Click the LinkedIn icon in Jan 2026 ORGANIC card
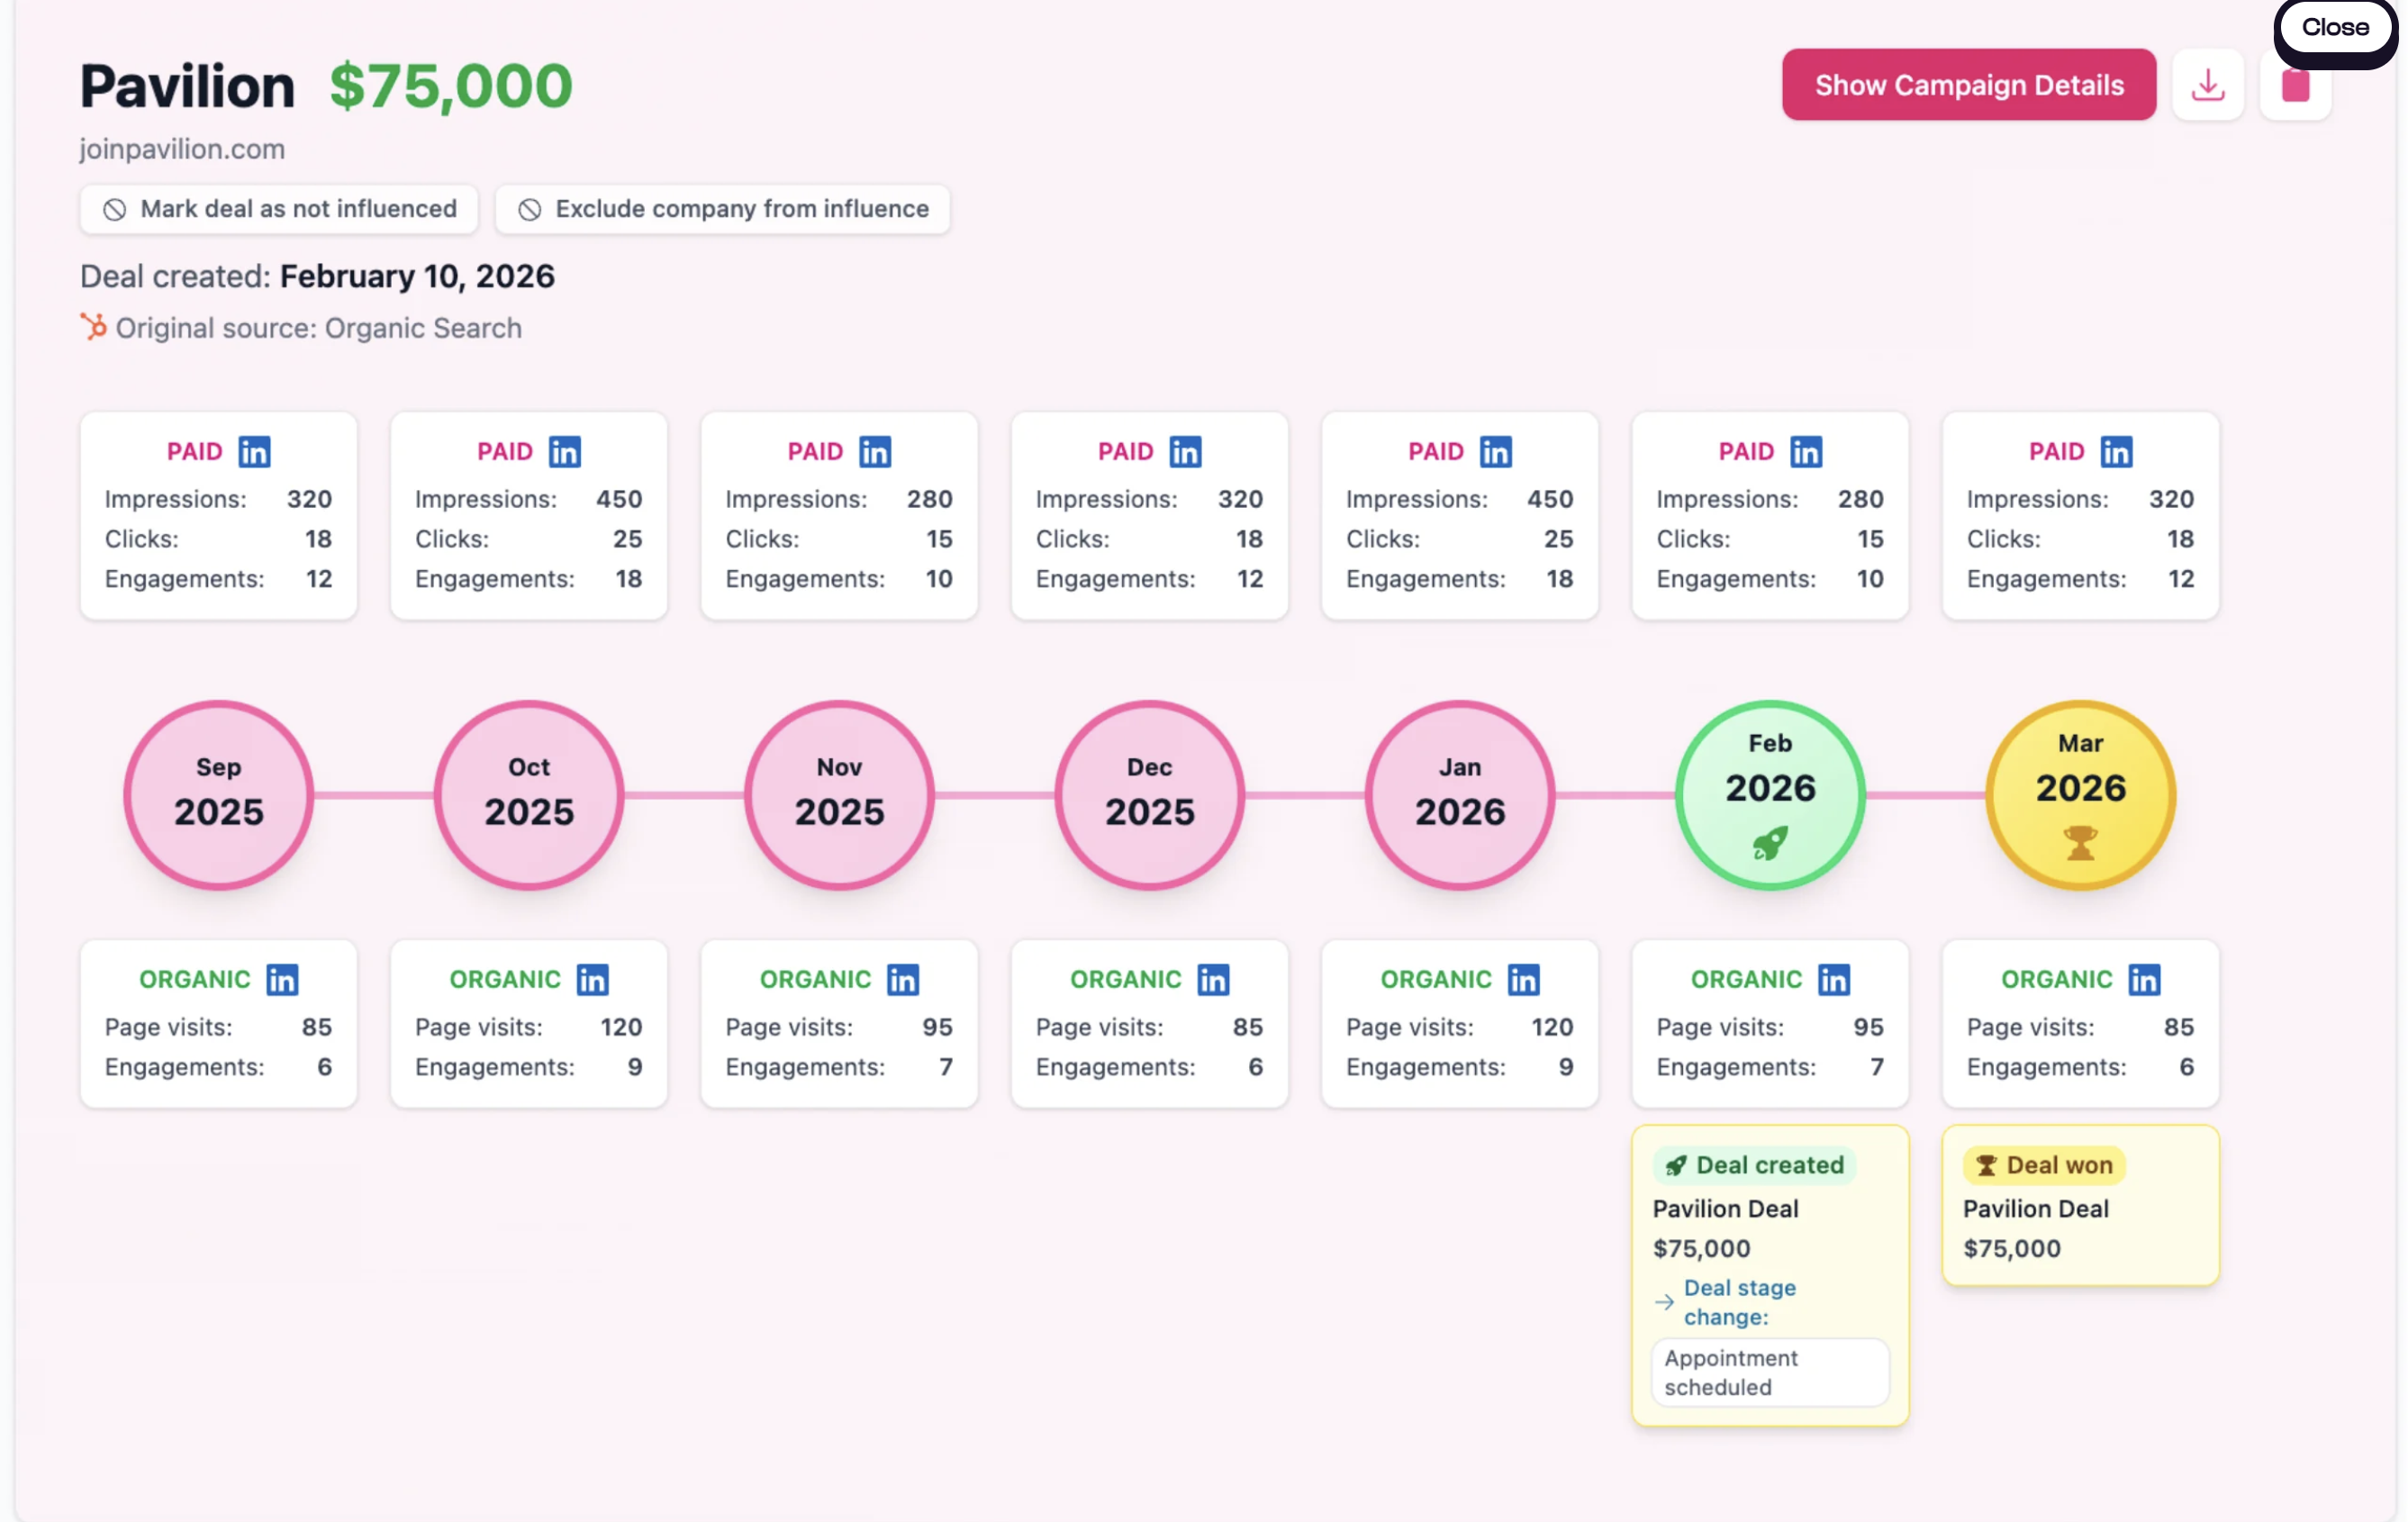 coord(1523,980)
